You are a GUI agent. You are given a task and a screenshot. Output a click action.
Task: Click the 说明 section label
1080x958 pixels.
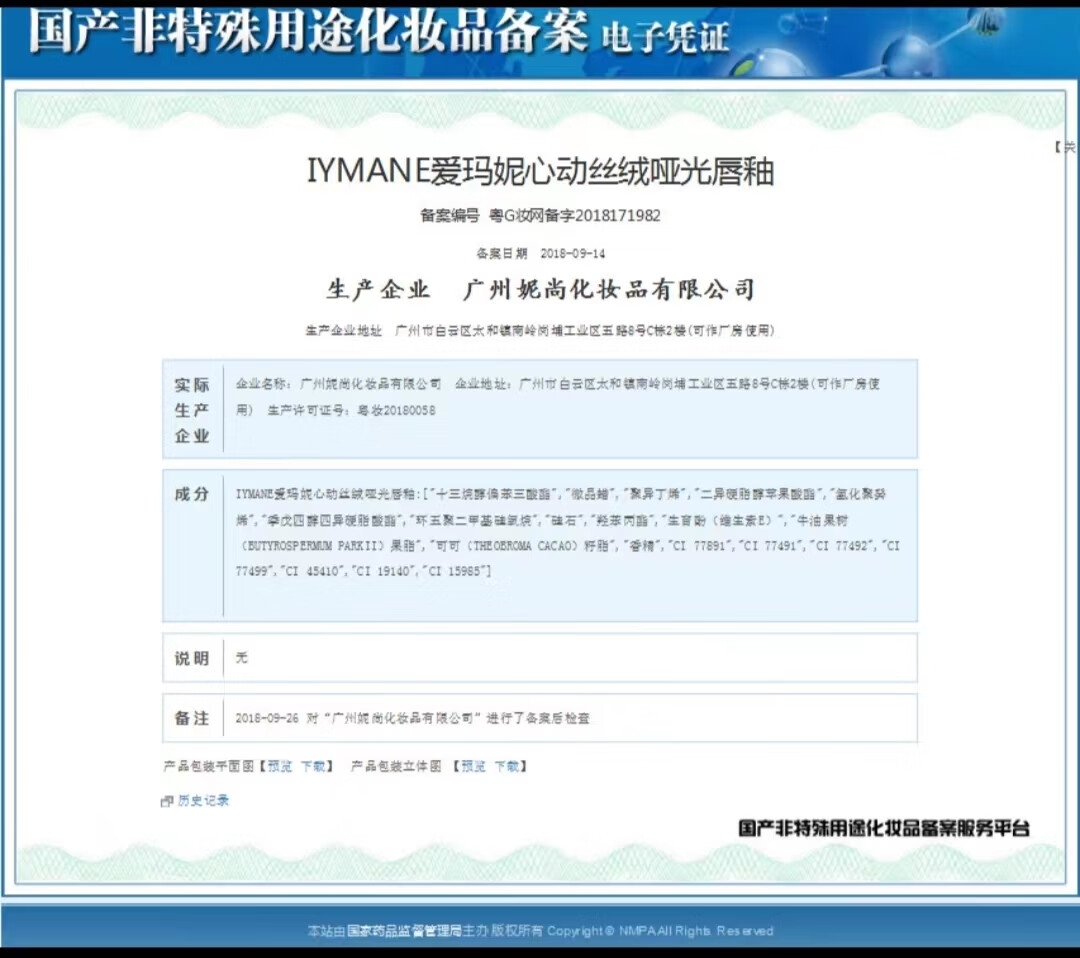191,658
